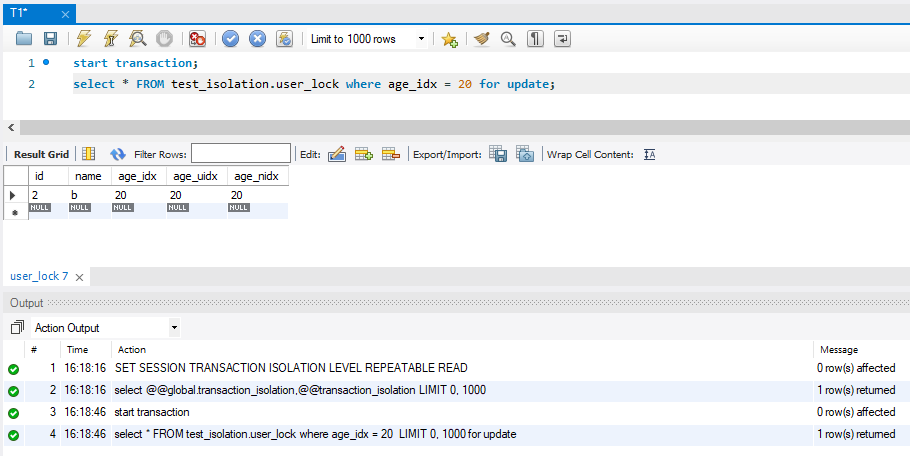Sort by the id column header

48,176
